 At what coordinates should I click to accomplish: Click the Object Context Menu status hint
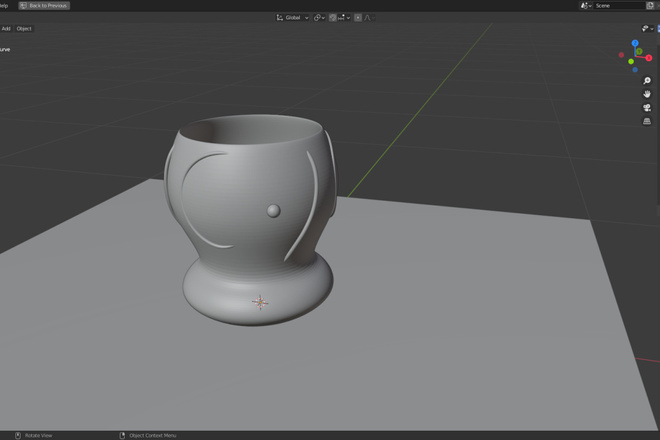(x=148, y=435)
